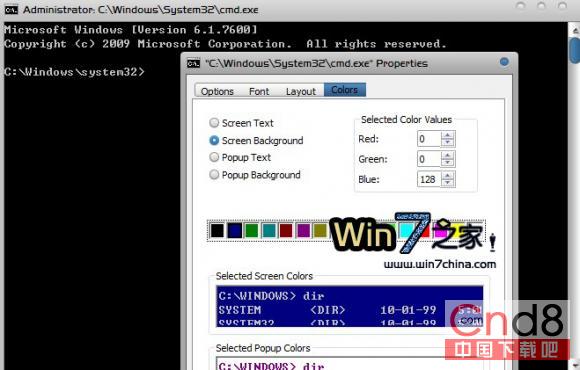Viewport: 580px width, 370px height.
Task: Increase the Blue value with up arrow
Action: [448, 176]
